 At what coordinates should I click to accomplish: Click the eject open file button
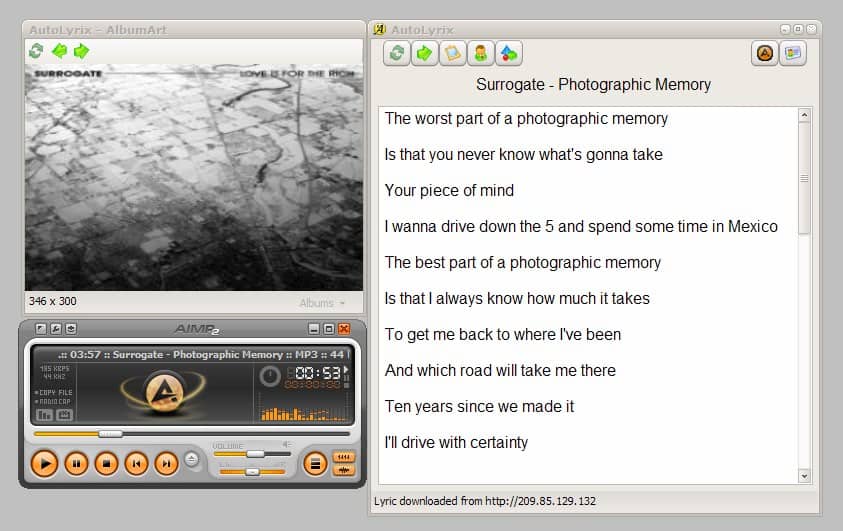(192, 460)
